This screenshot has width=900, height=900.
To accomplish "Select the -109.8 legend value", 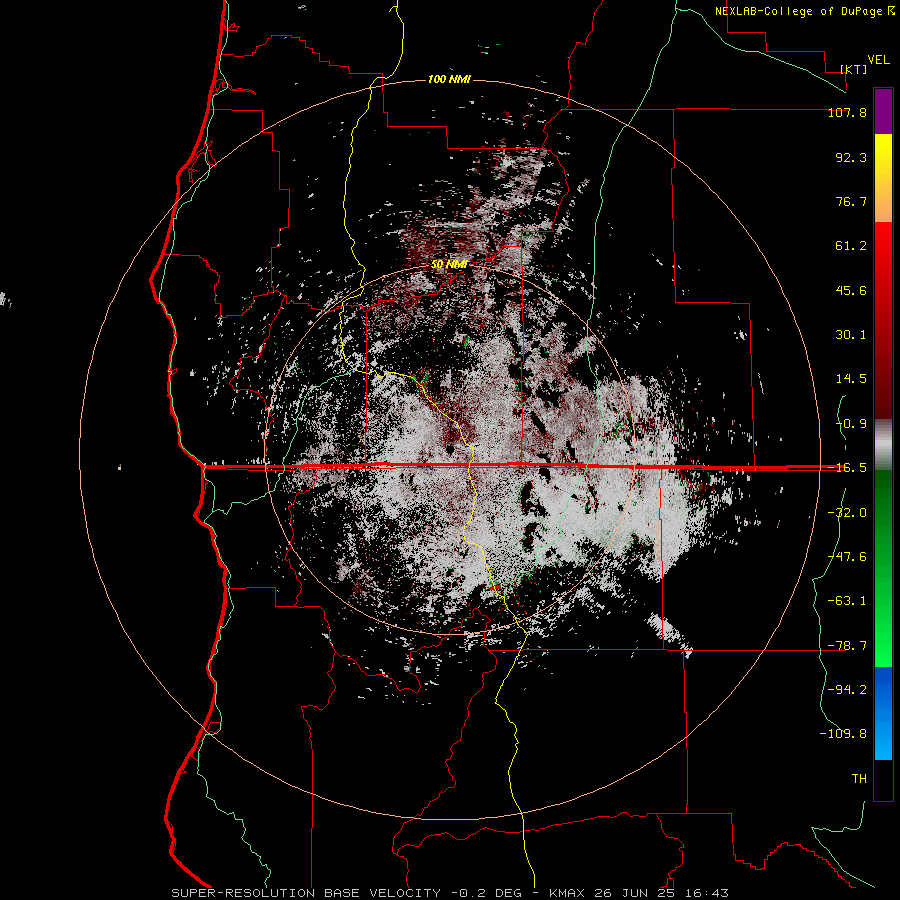I will pos(843,734).
